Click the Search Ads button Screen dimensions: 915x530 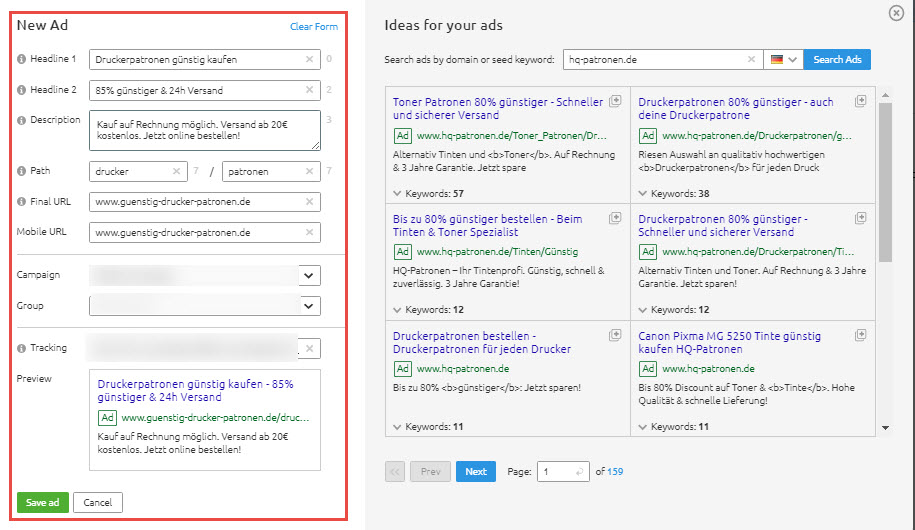837,59
